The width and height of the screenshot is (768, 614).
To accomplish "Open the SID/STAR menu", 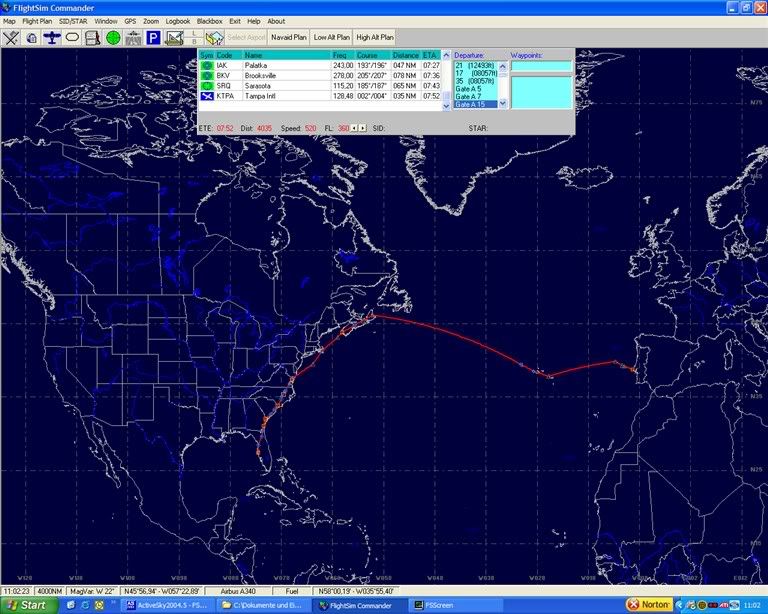I will click(73, 21).
